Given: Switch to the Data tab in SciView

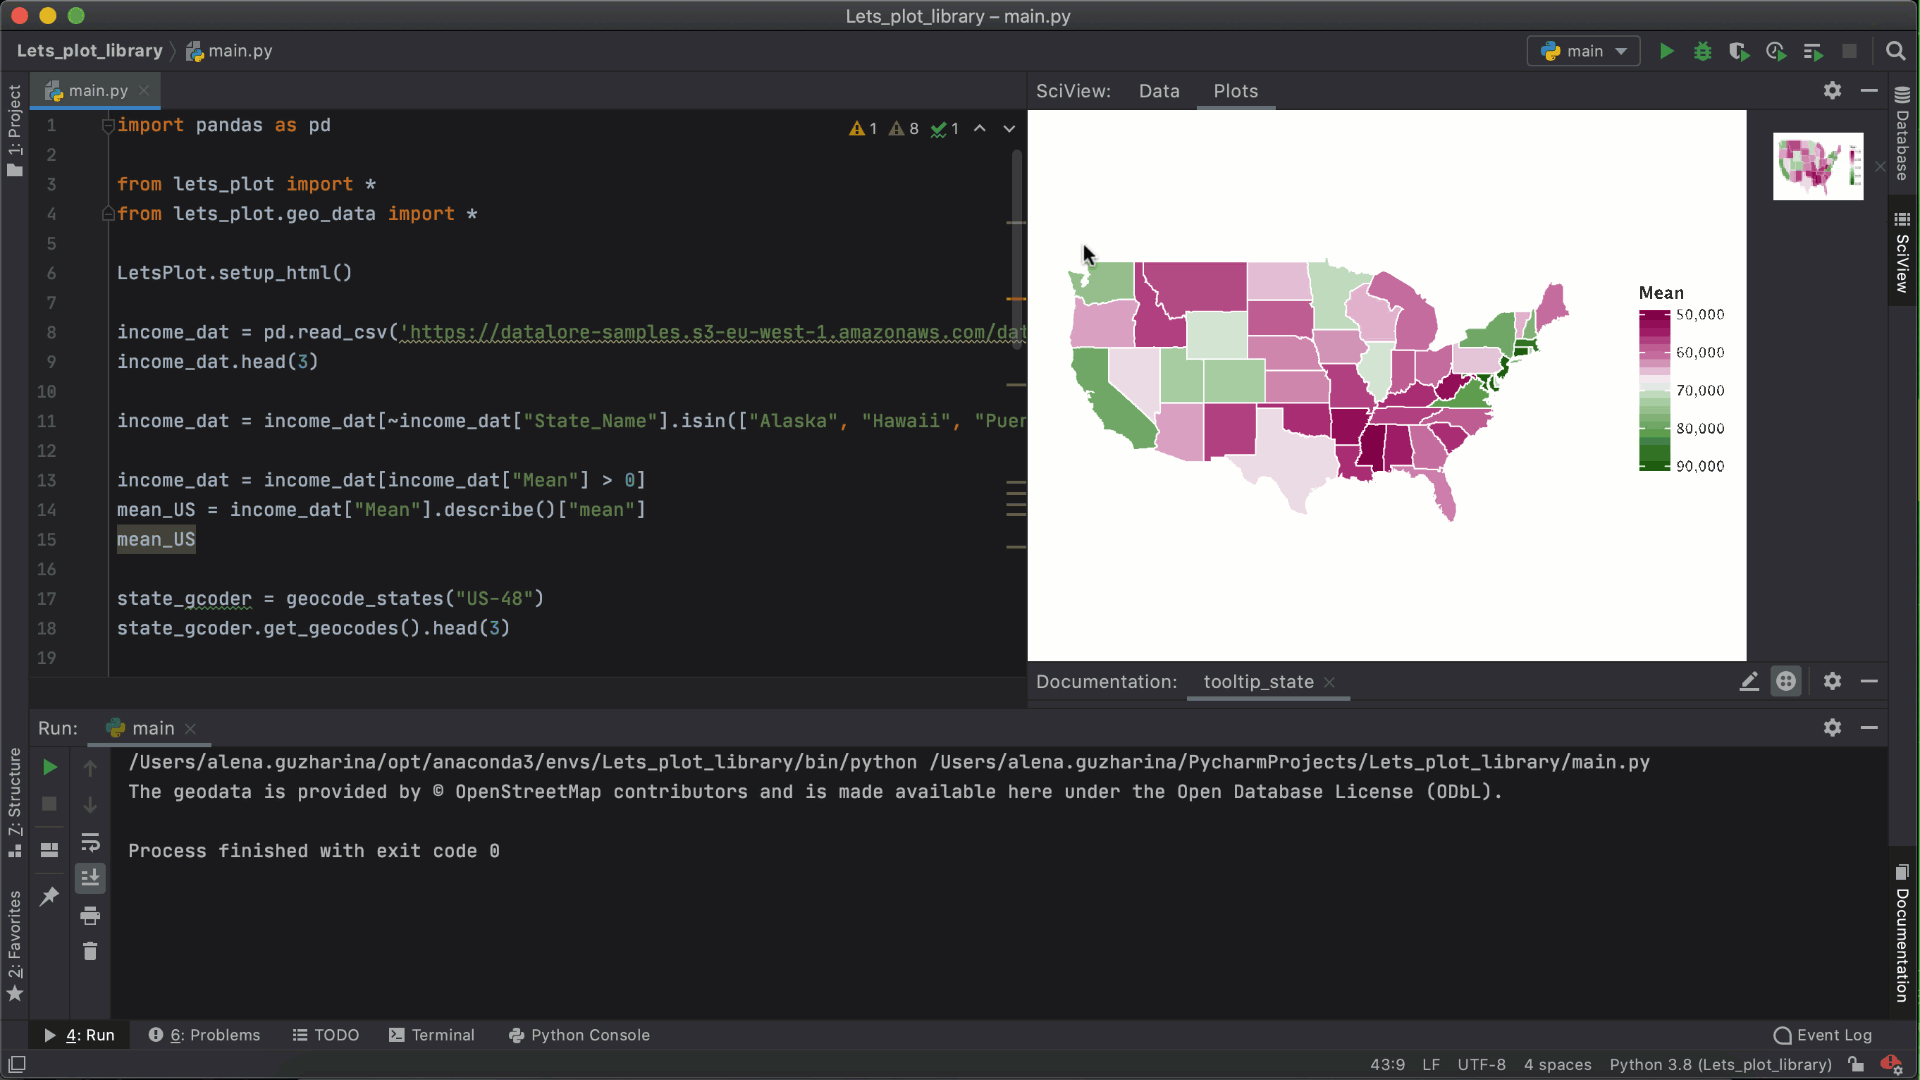Looking at the screenshot, I should coord(1159,90).
